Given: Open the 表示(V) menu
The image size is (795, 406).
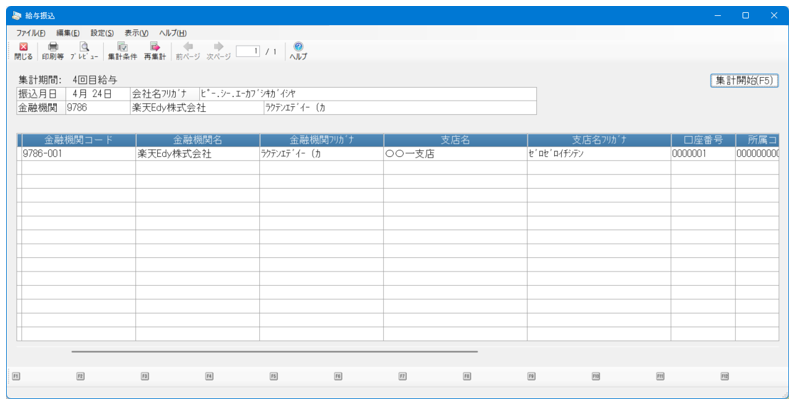Looking at the screenshot, I should pyautogui.click(x=136, y=33).
